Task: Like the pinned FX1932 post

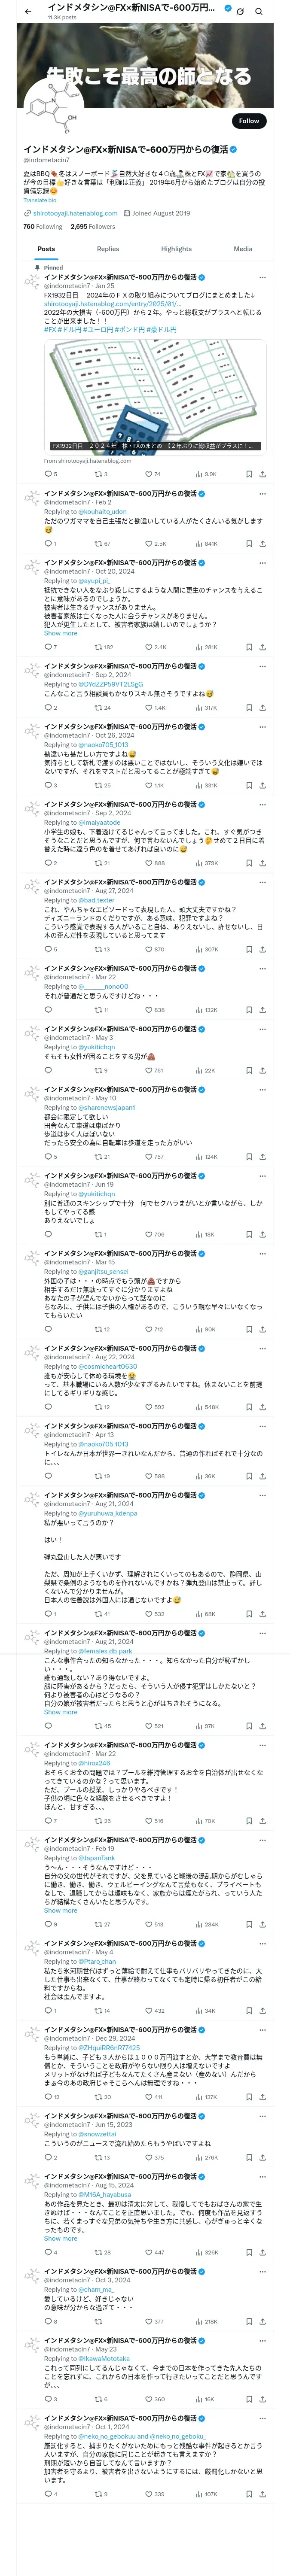Action: 147,474
